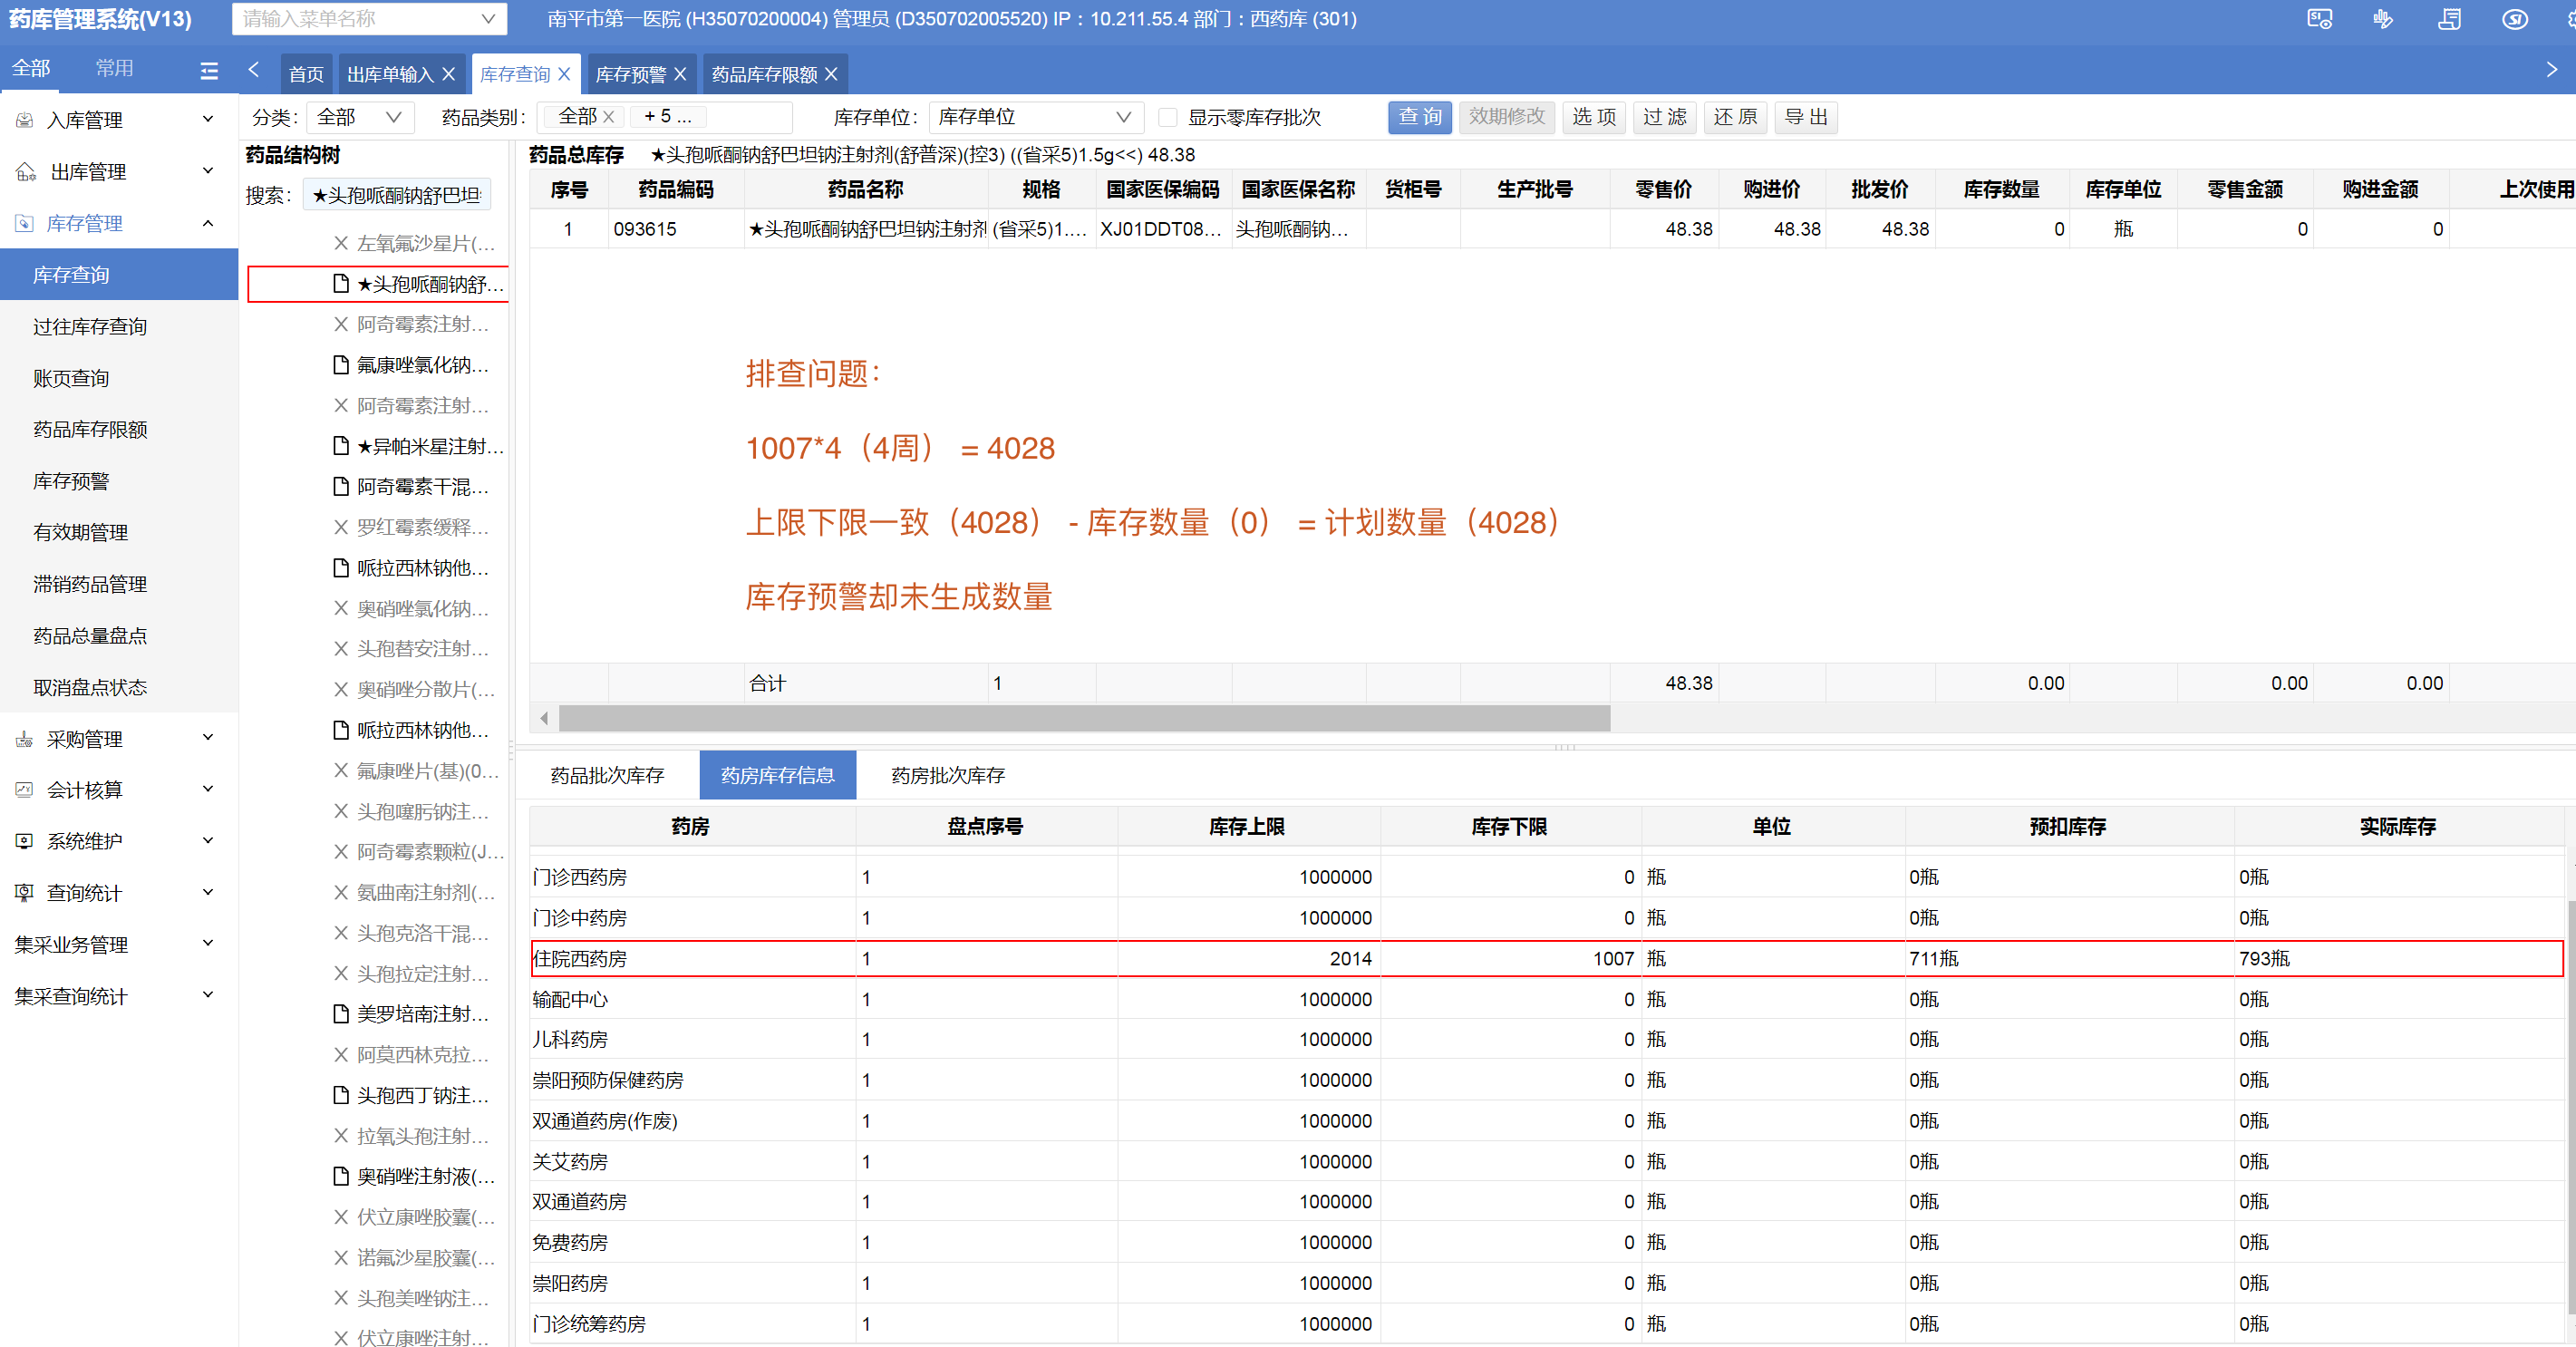Click the 入库管理 sidebar icon

tap(25, 120)
